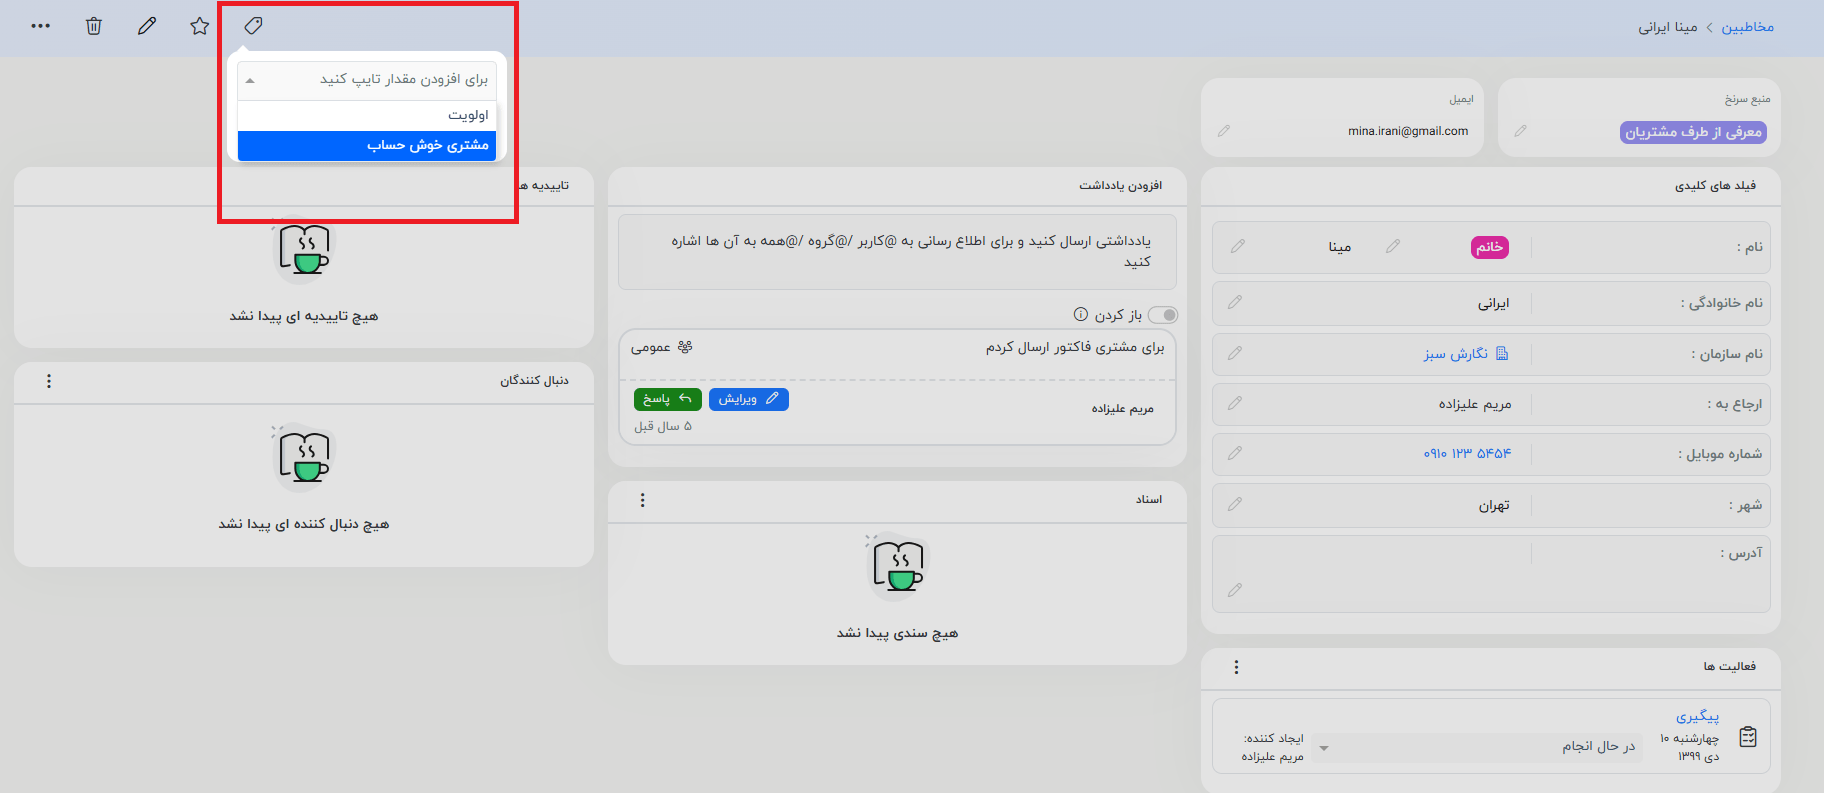Screen dimensions: 1824x793
Task: Click the چهارشنبه ۱۰ دی ۱۳۹۹ date
Action: click(1690, 747)
